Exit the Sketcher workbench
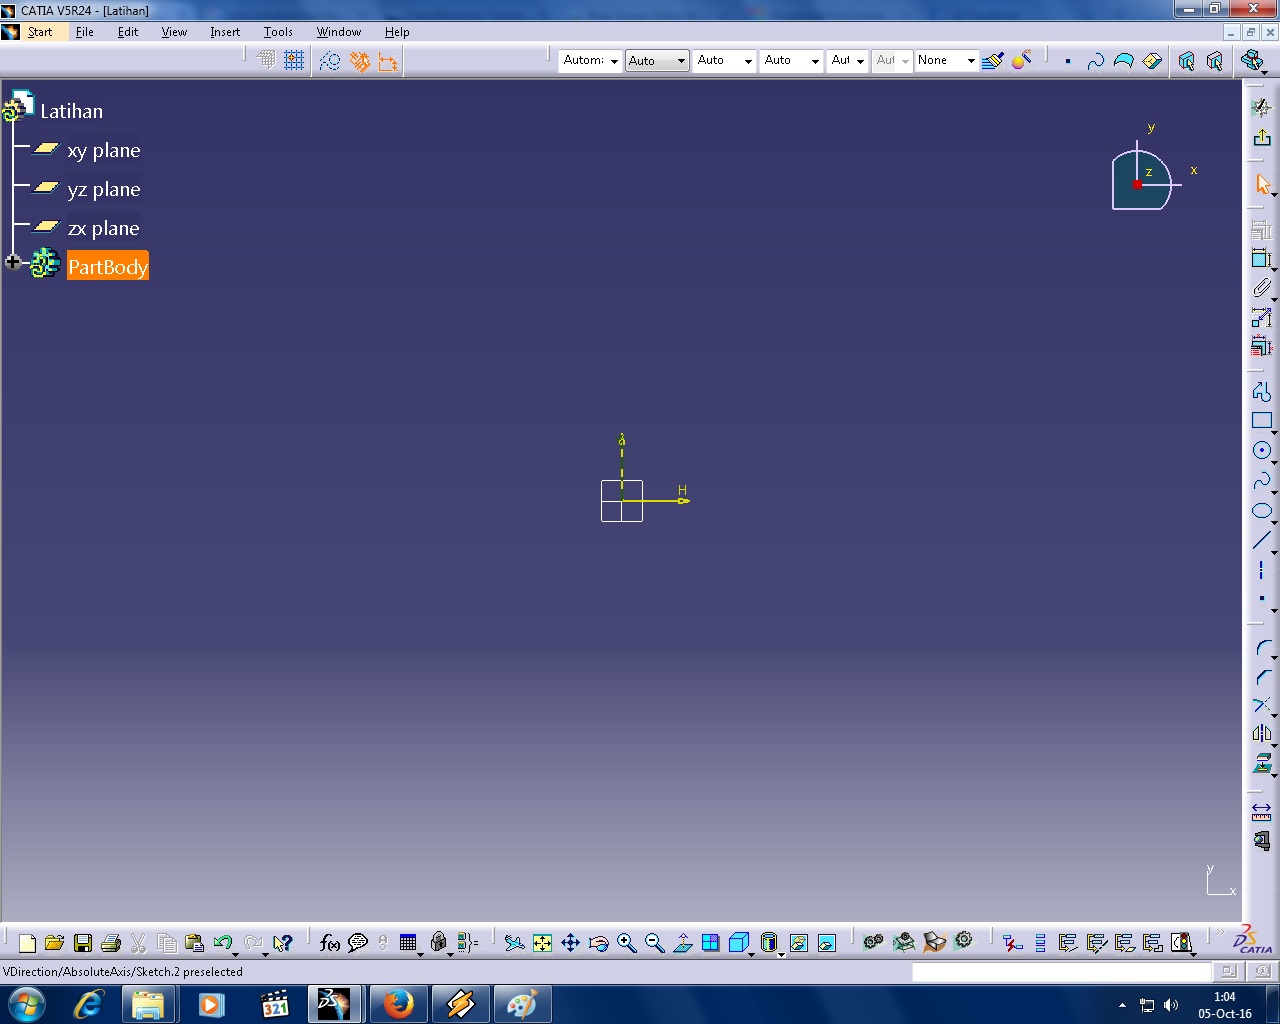This screenshot has width=1280, height=1024. coord(1260,137)
